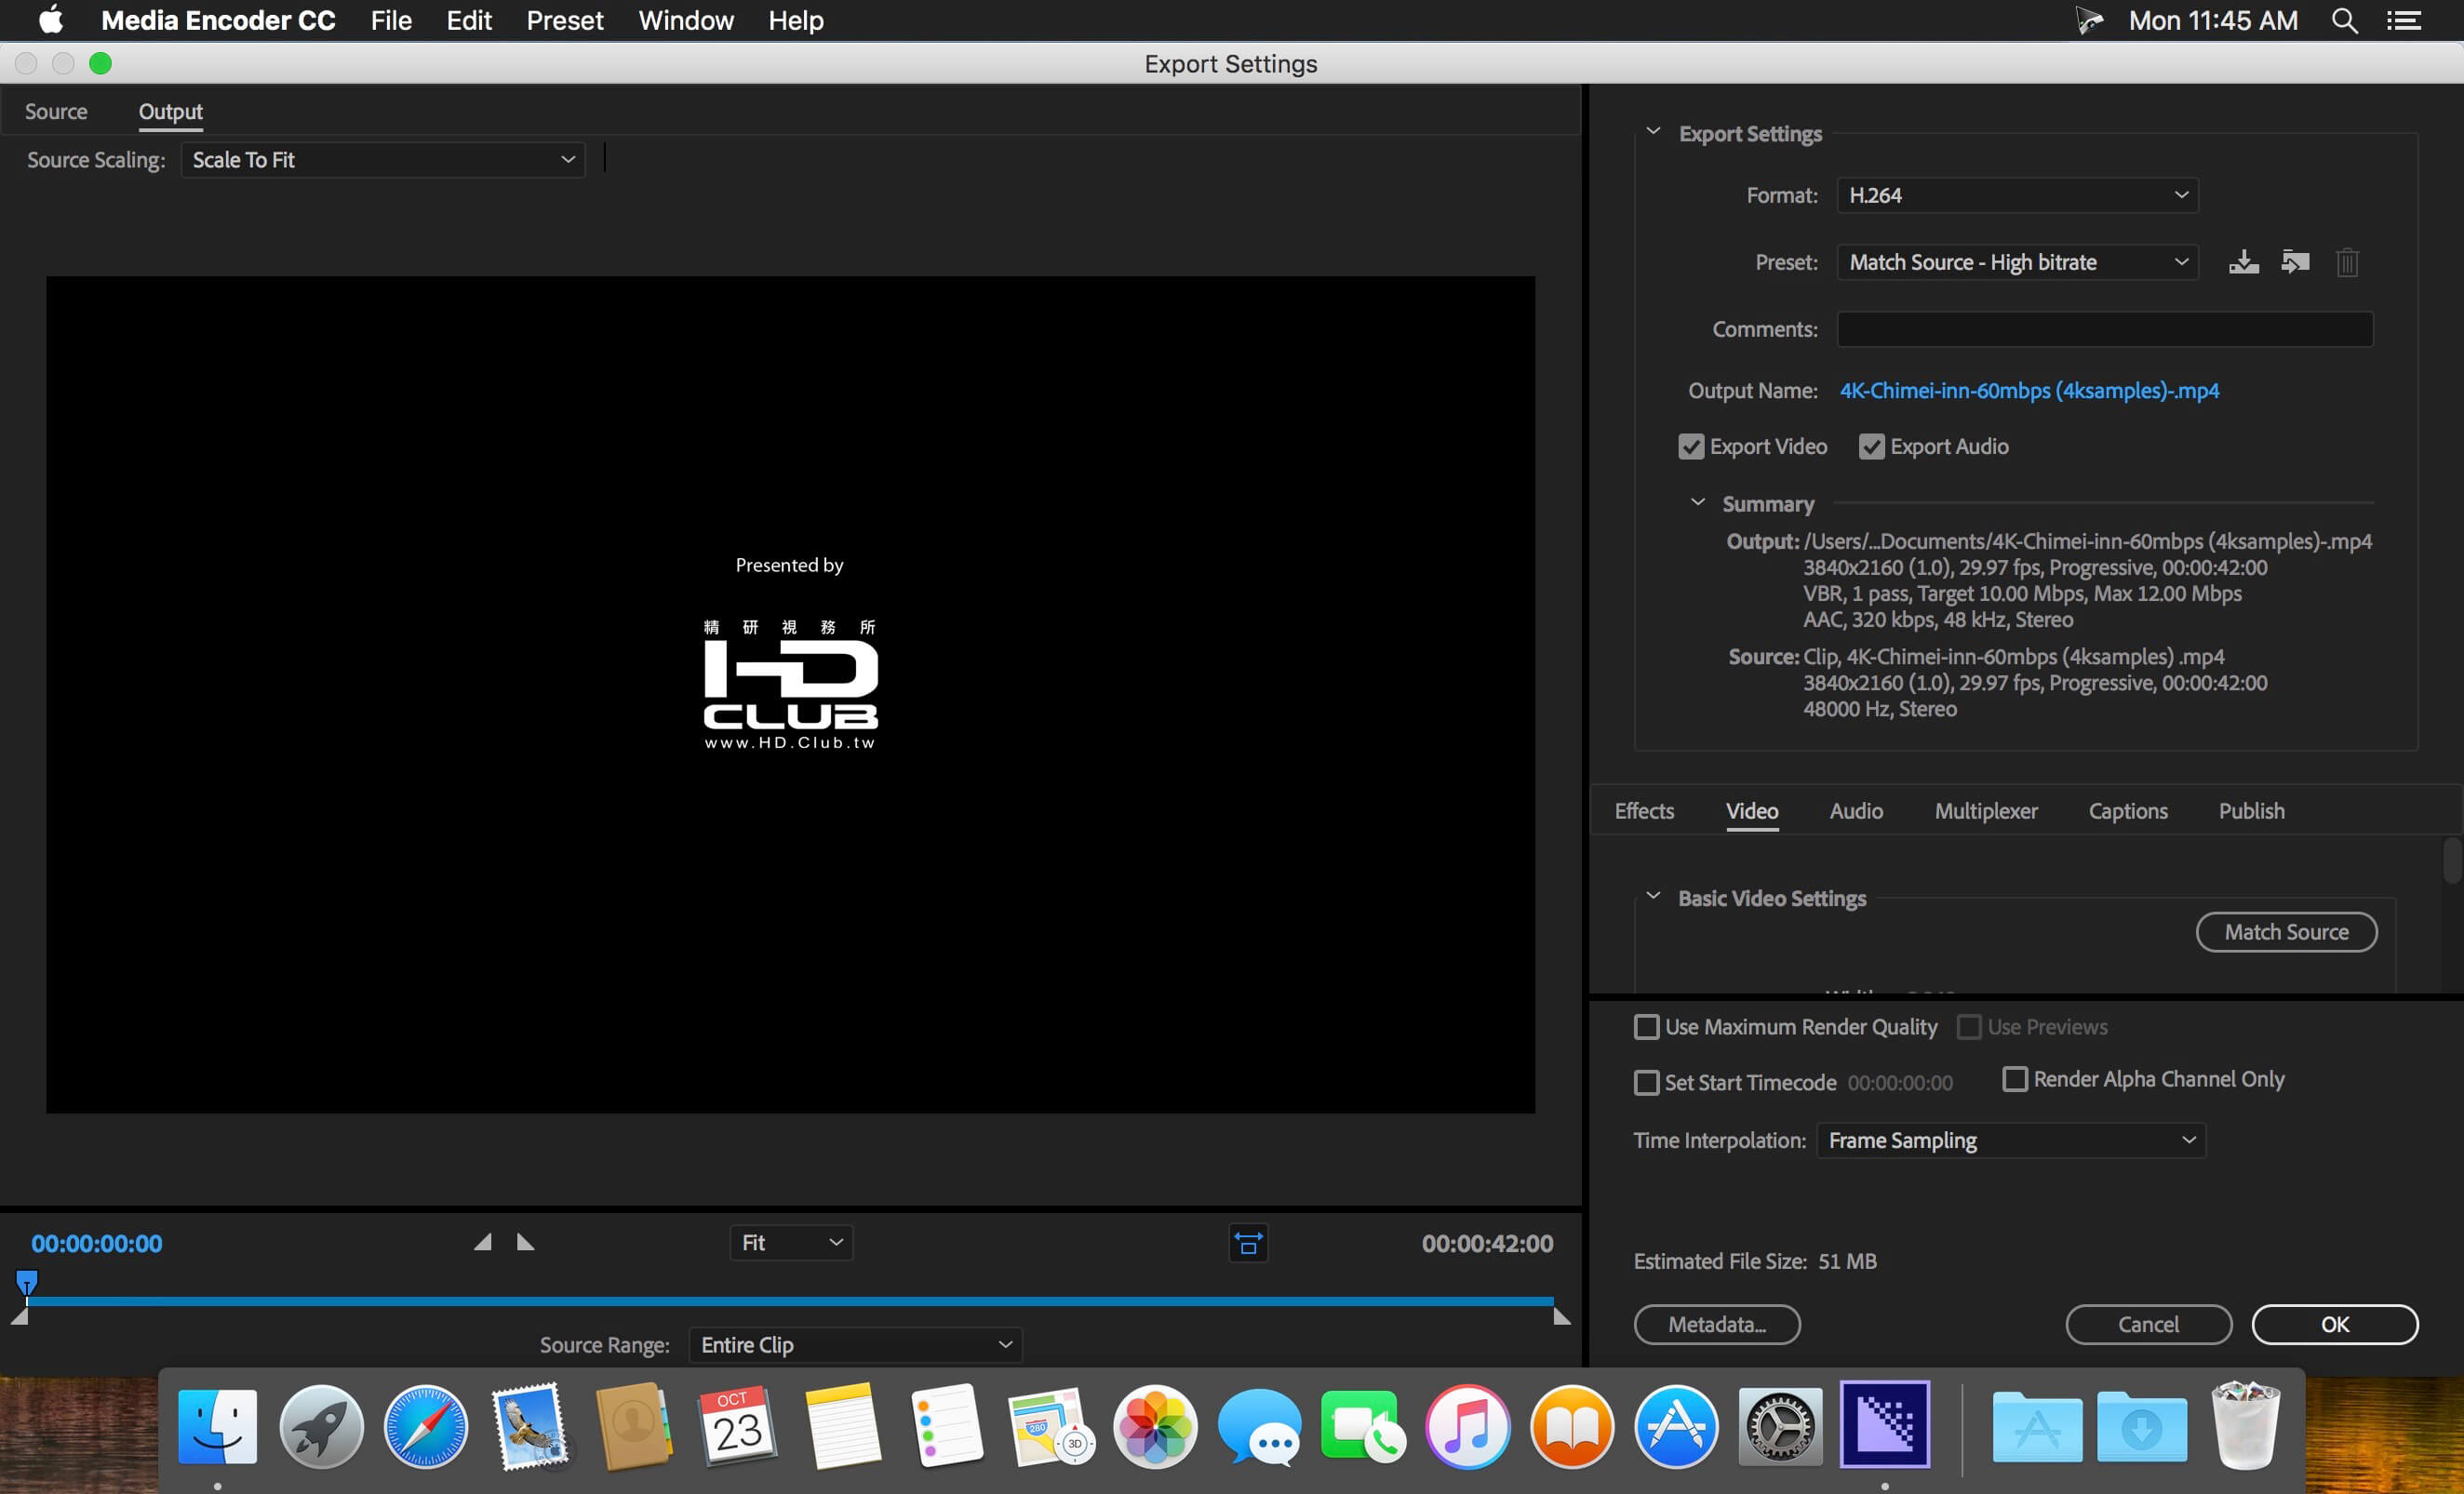Click the Export Audio checkbox icon
2464x1494 pixels.
click(1871, 446)
